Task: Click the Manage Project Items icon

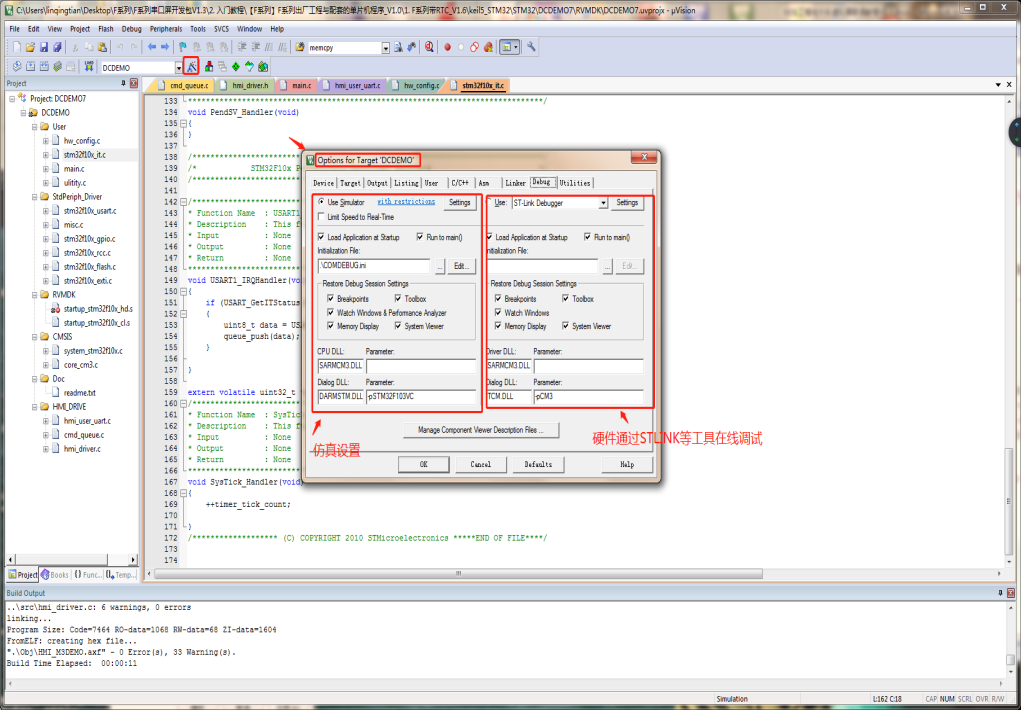Action: 208,67
